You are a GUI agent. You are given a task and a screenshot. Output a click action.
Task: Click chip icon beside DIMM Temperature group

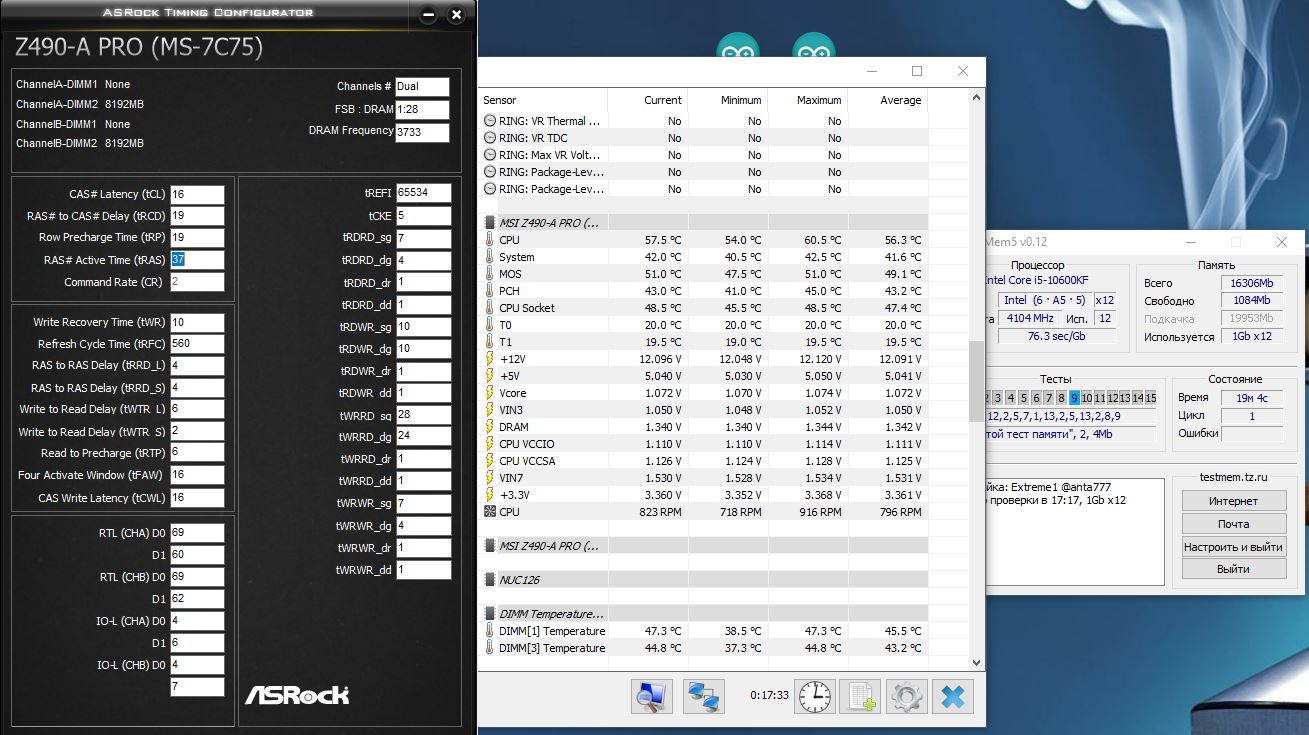(490, 614)
